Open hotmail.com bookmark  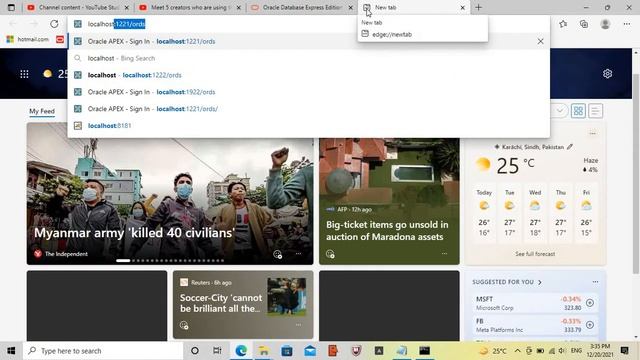tap(28, 39)
